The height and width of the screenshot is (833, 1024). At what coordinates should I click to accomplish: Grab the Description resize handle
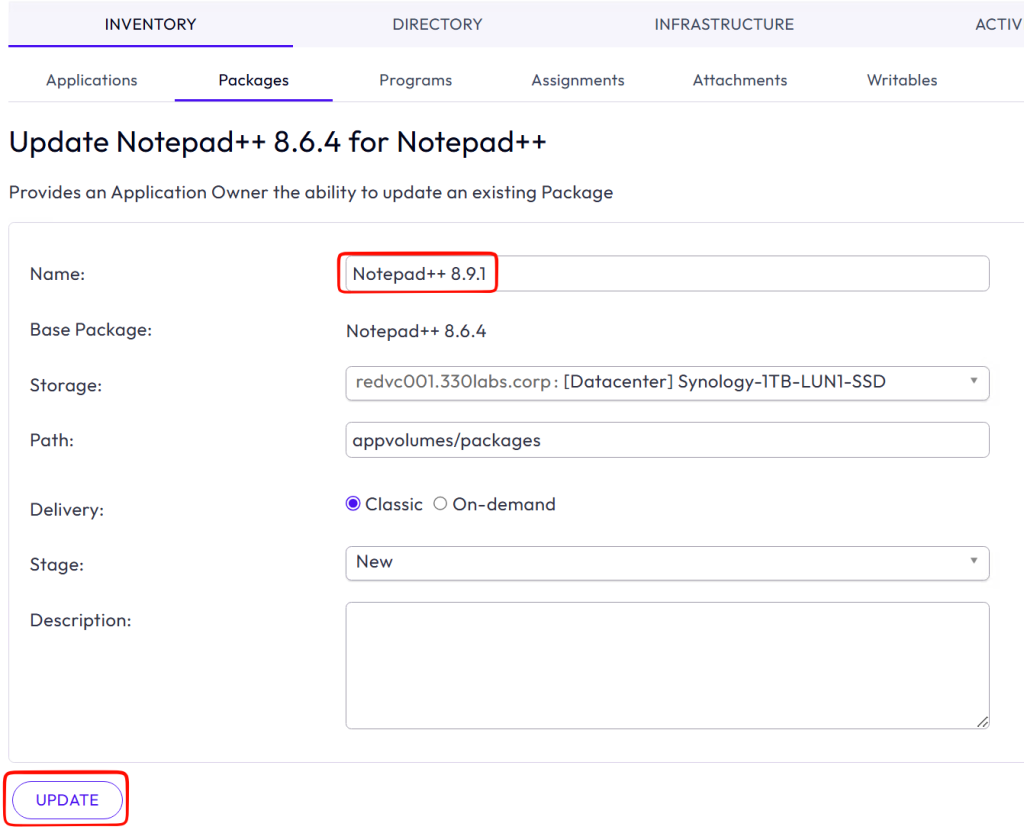tap(982, 721)
